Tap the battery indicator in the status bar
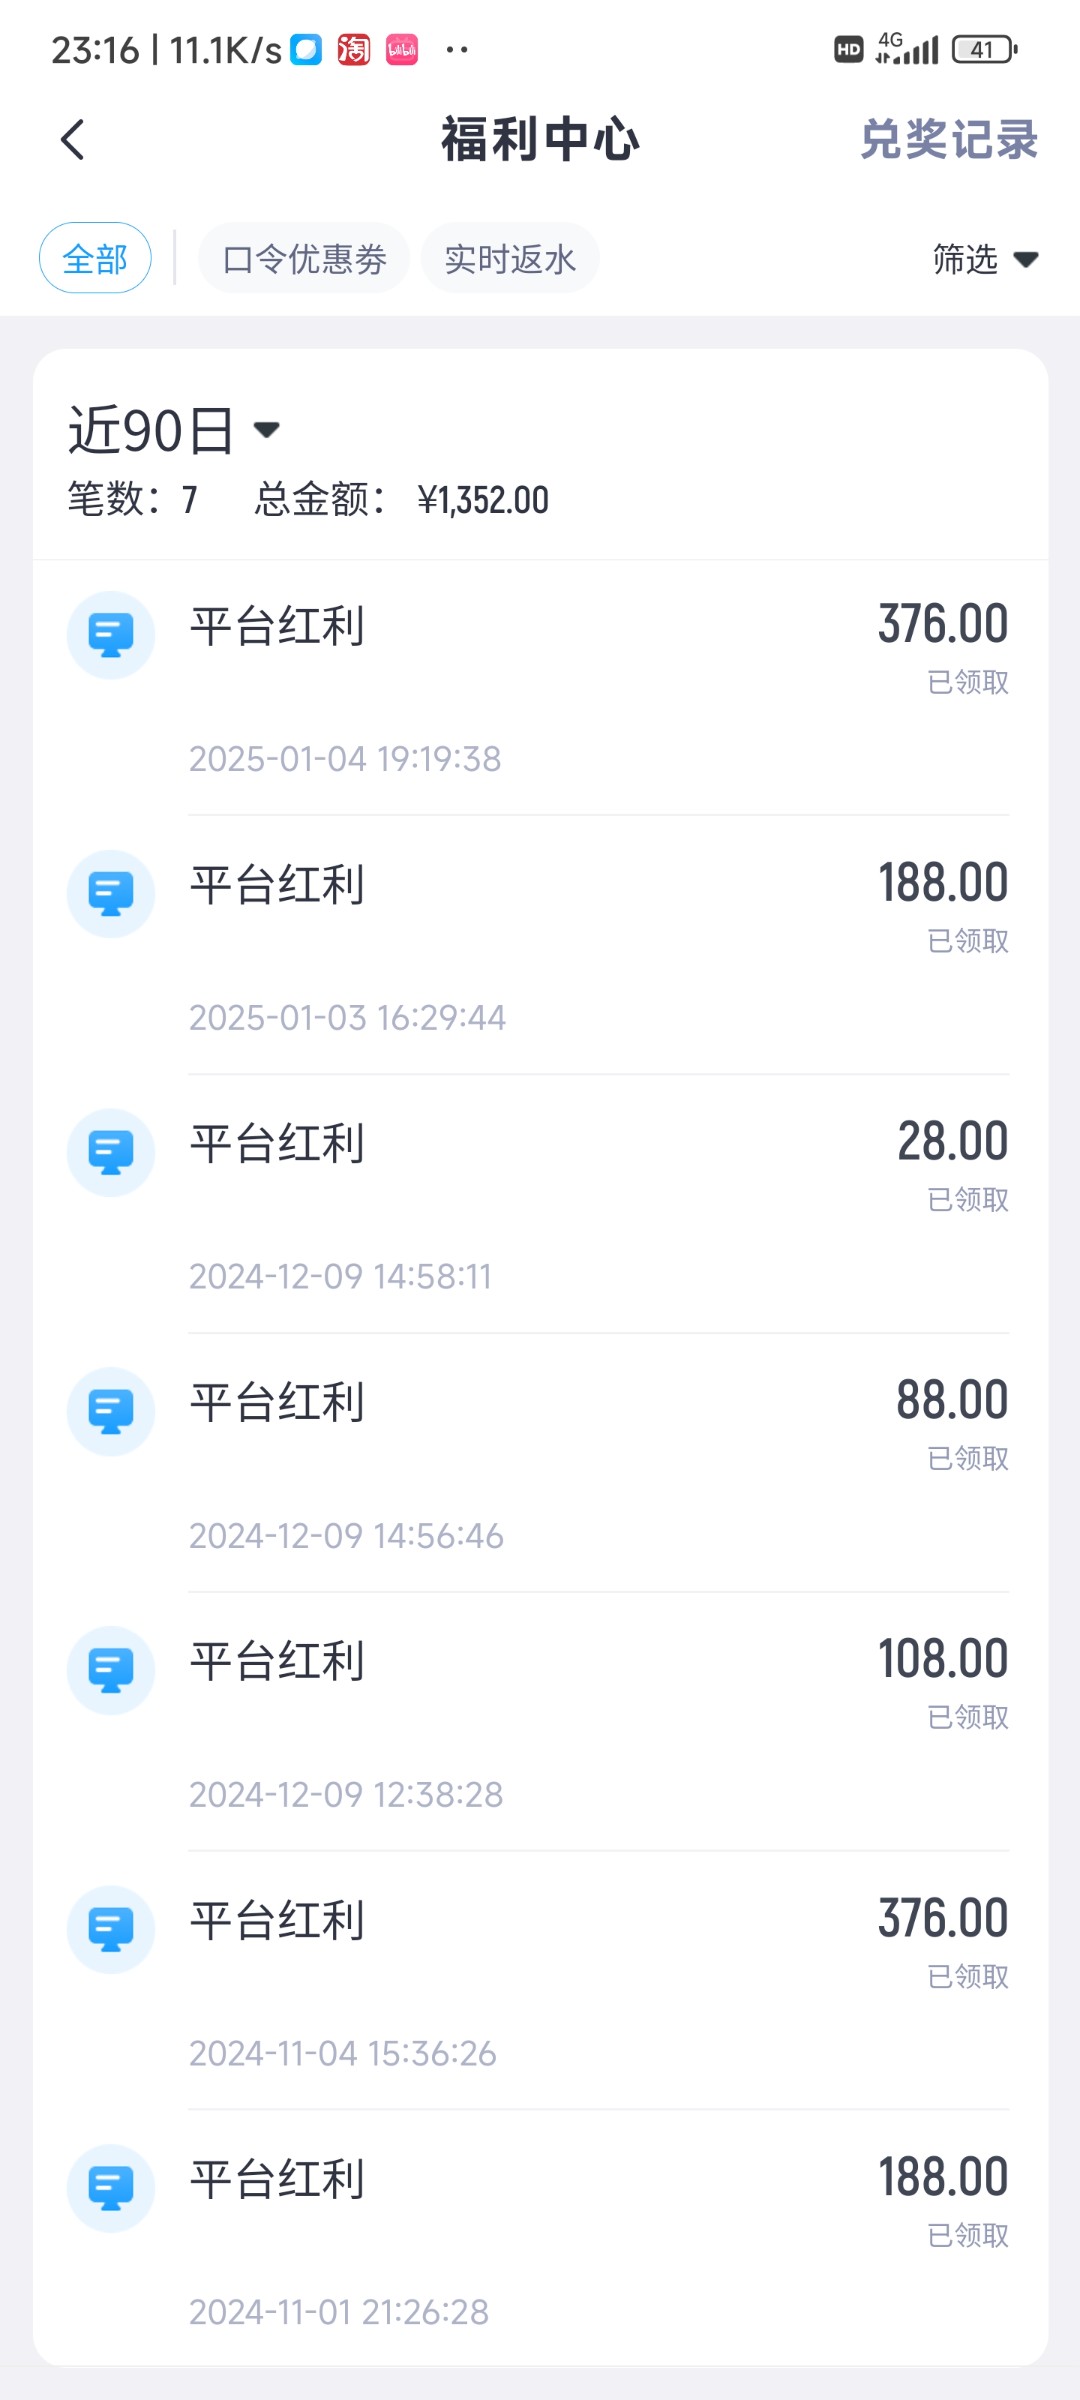Viewport: 1080px width, 2400px height. (984, 49)
